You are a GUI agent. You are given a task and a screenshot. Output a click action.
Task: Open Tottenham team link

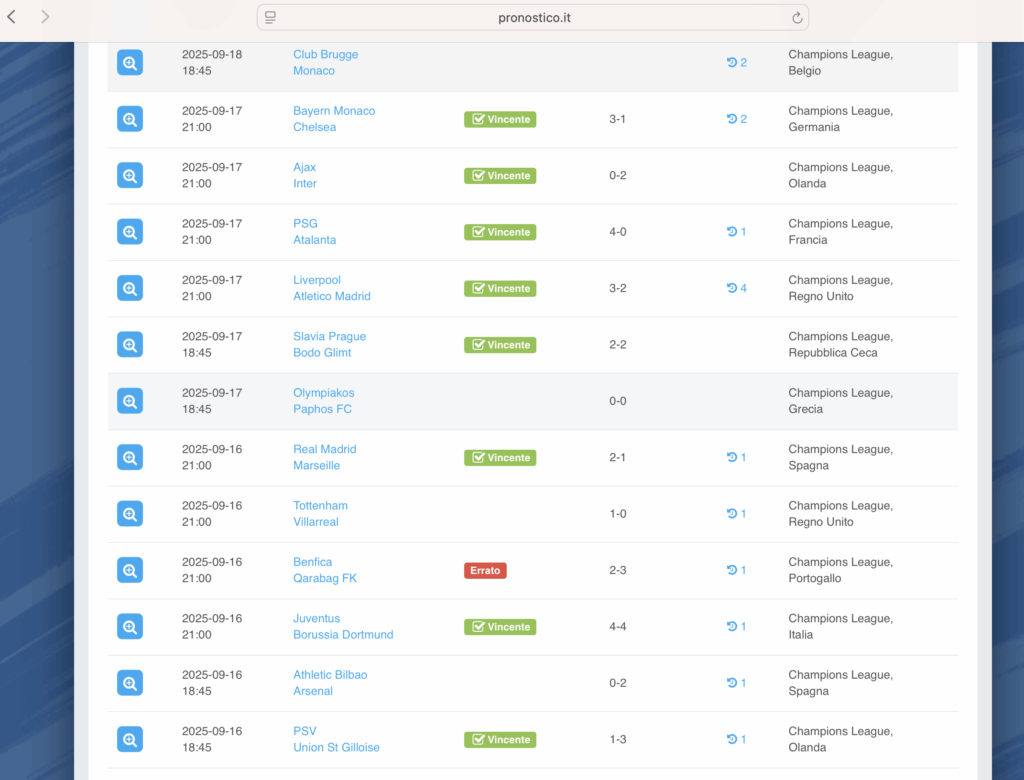(x=320, y=506)
